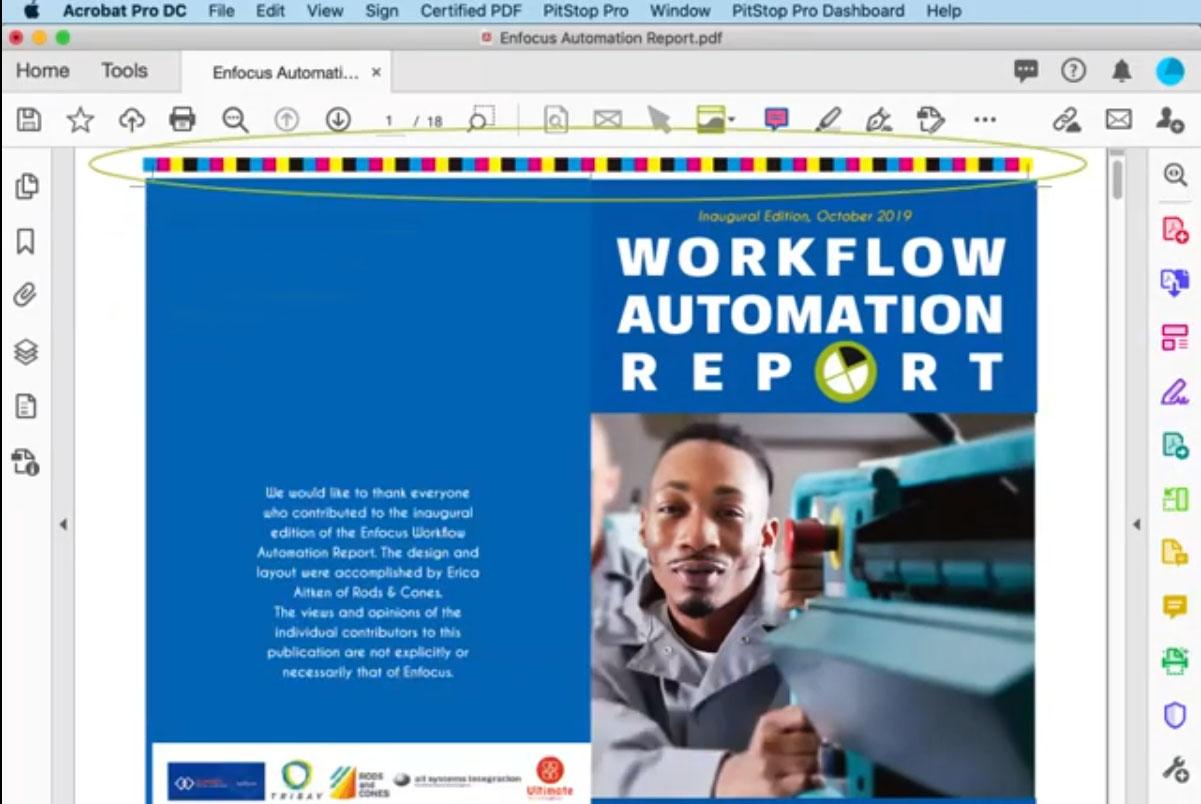The height and width of the screenshot is (804, 1201).
Task: Open the search tools magnifier in right pane
Action: pyautogui.click(x=1174, y=174)
